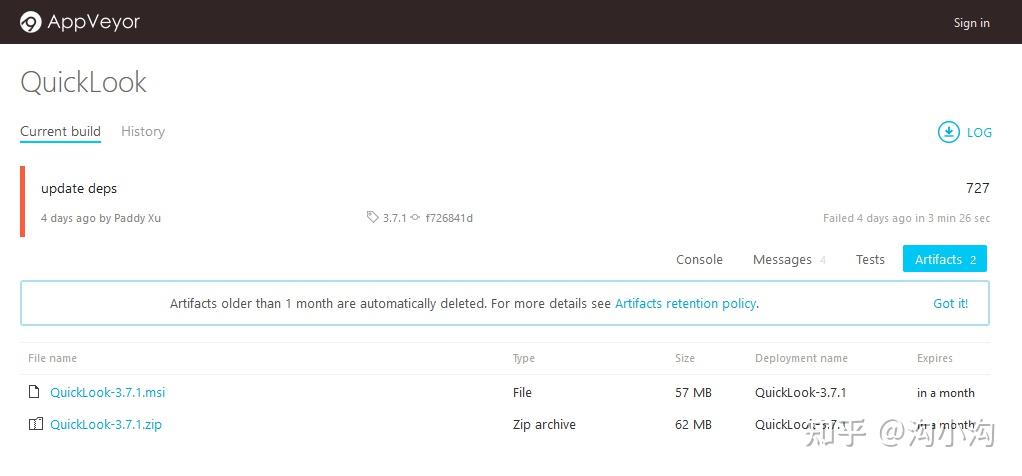
Task: View the Messages tab
Action: (782, 260)
